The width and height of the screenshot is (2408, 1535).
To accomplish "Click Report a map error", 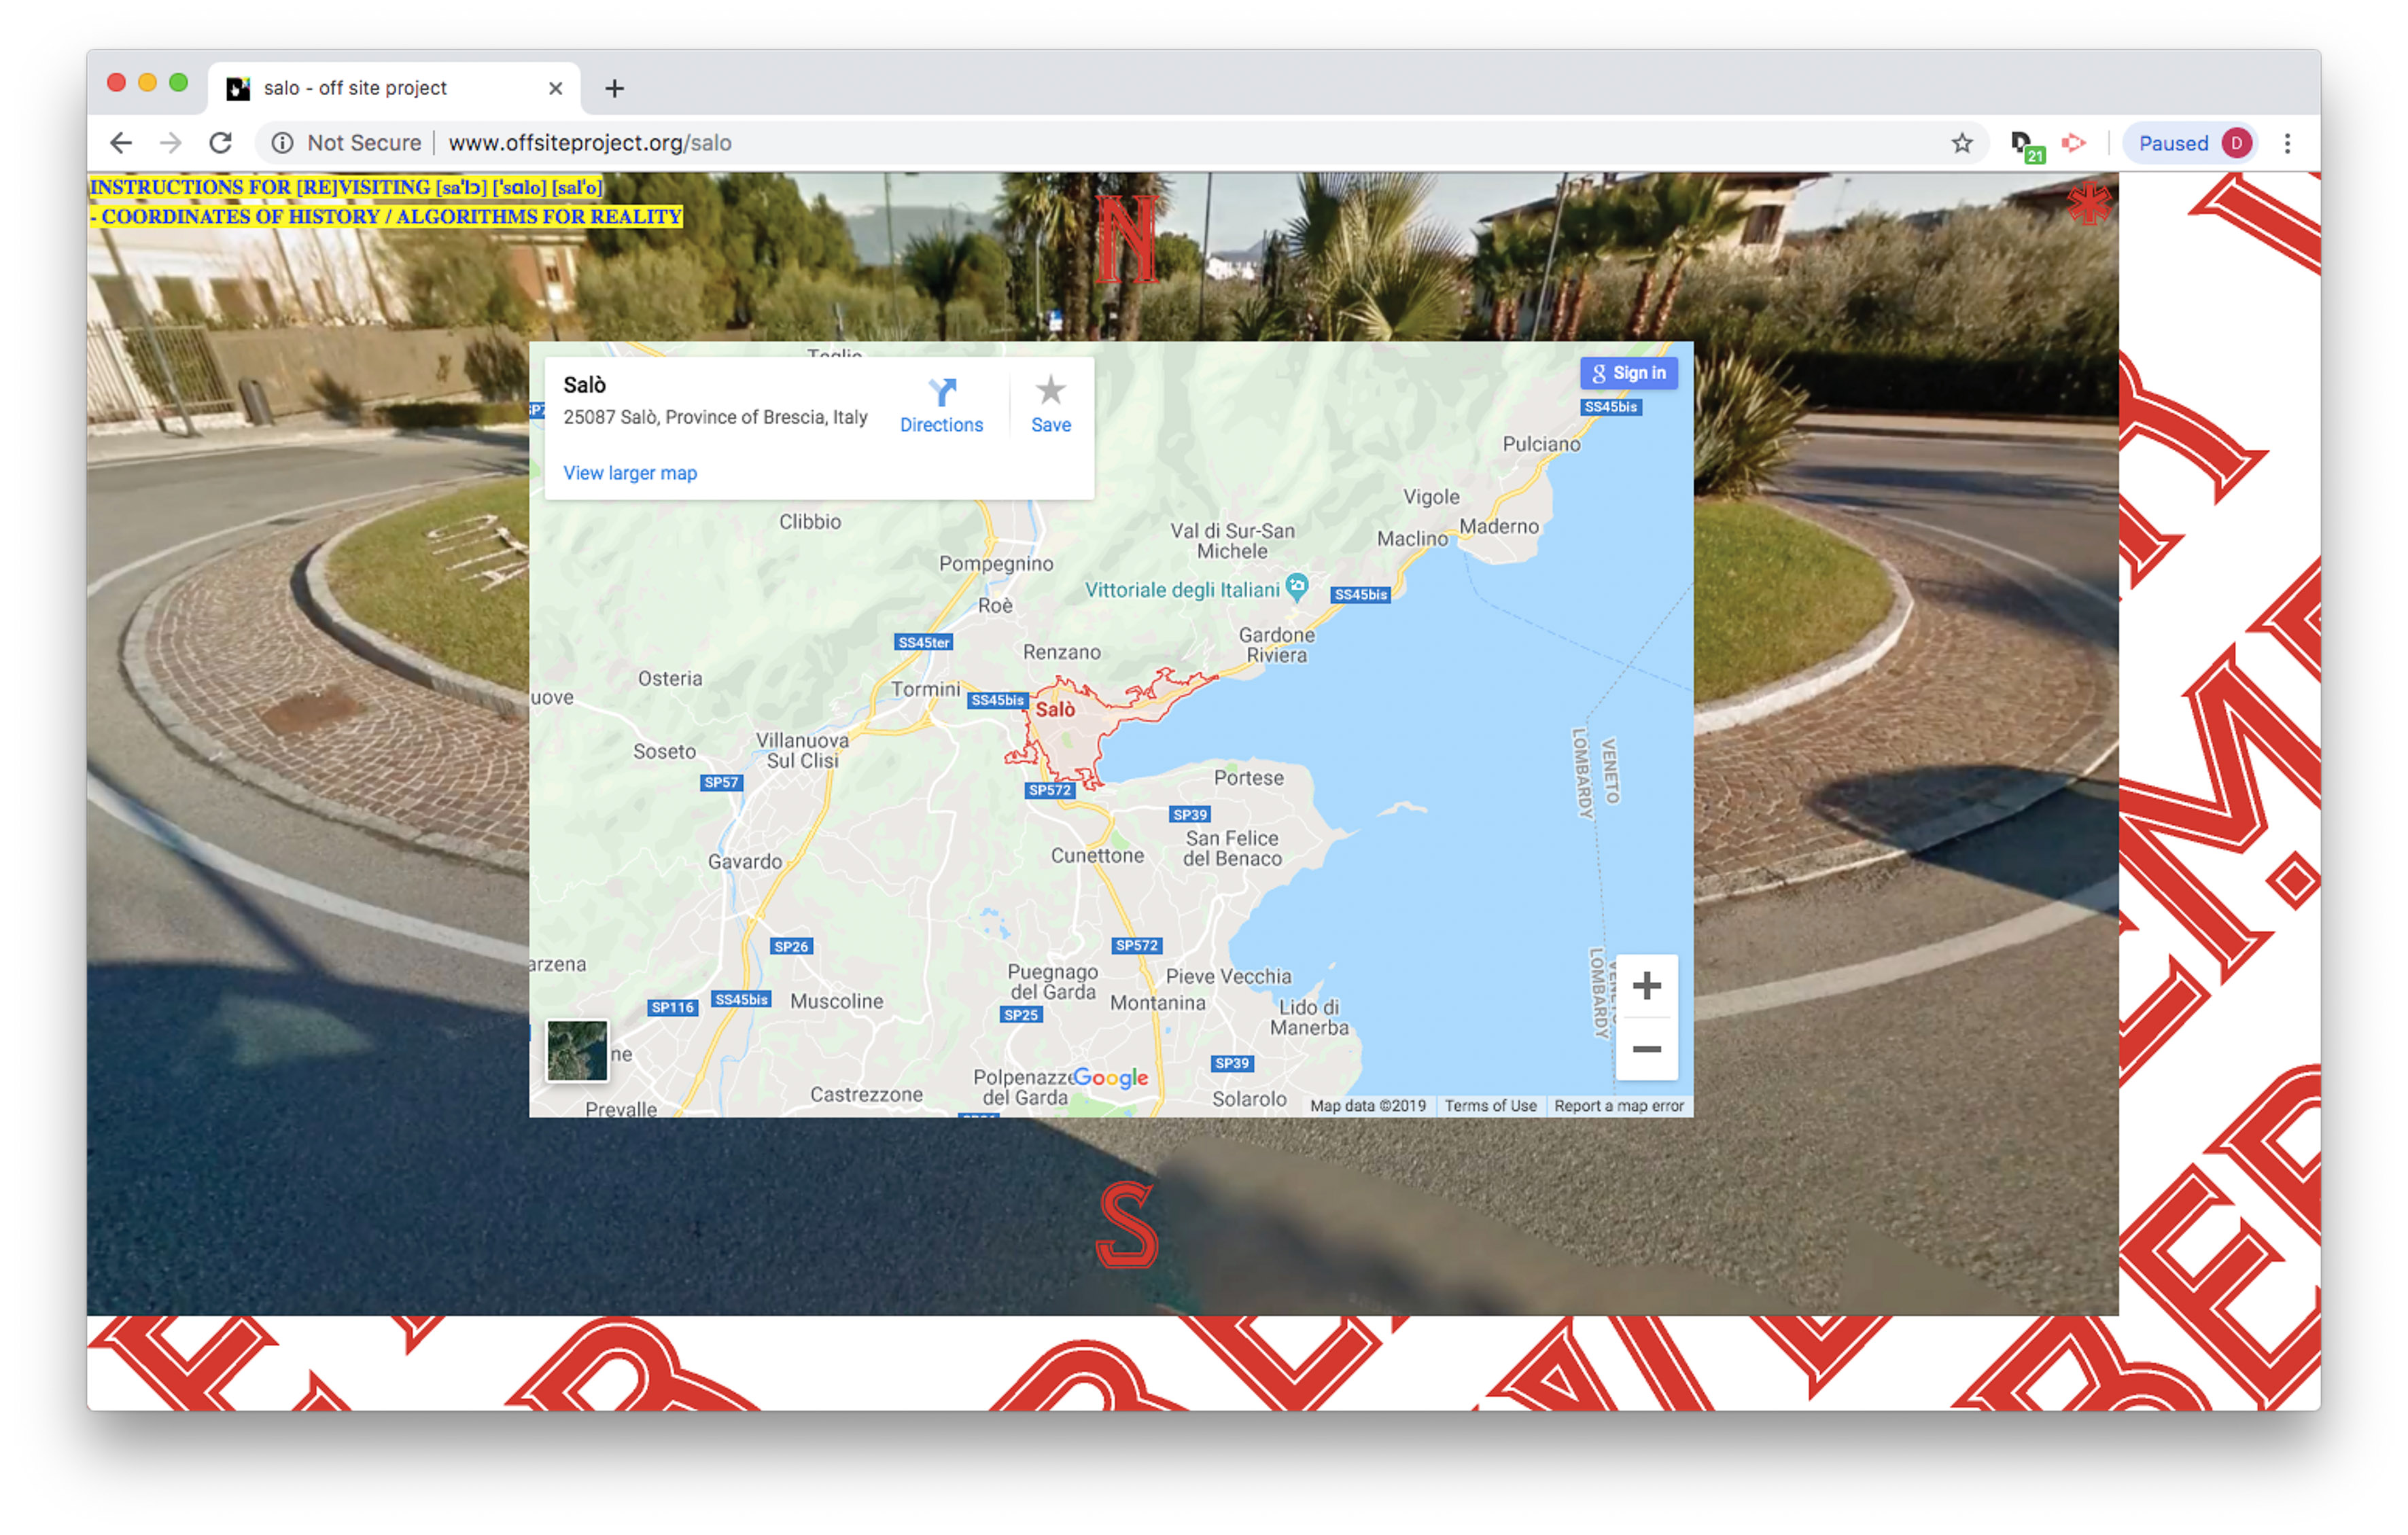I will click(1618, 1105).
